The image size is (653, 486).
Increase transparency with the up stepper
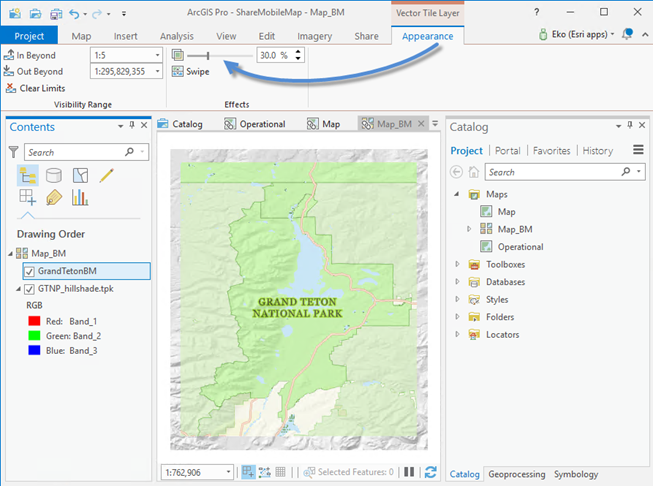click(x=298, y=52)
